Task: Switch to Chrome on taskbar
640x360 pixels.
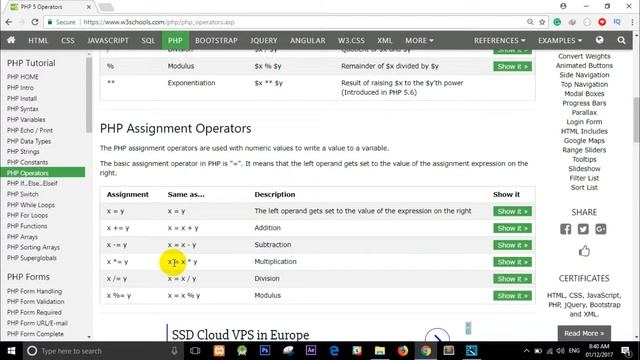Action: tap(426, 351)
